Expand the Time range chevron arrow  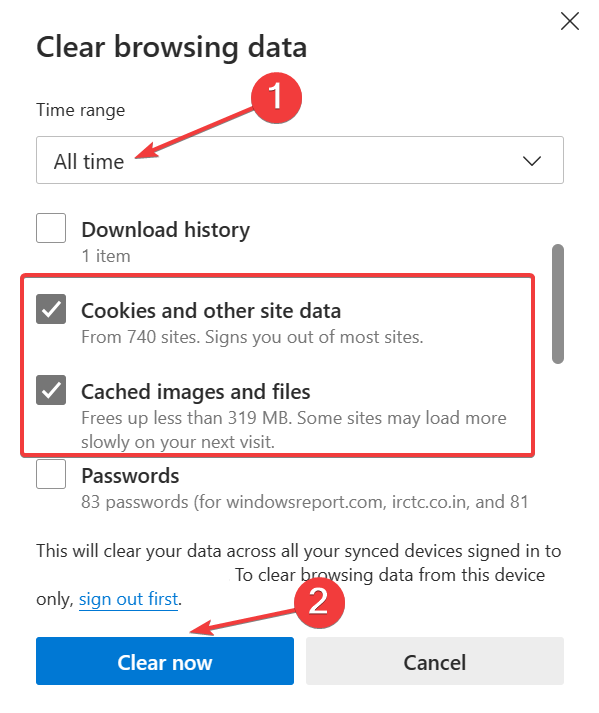pos(531,161)
